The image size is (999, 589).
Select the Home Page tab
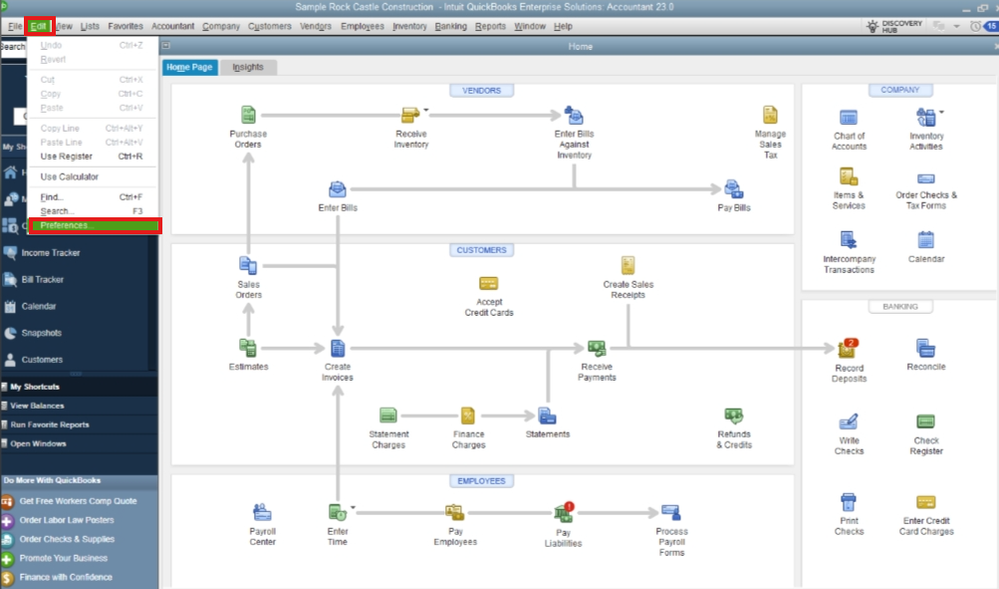(190, 67)
